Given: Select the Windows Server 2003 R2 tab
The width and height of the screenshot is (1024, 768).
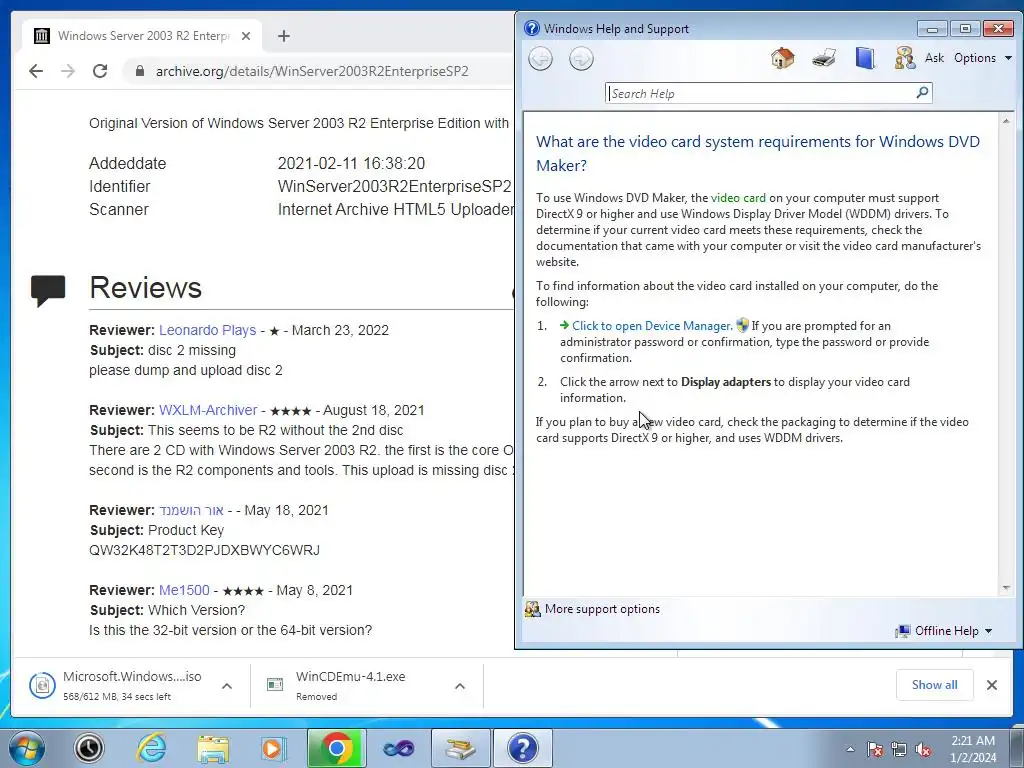Looking at the screenshot, I should coord(142,36).
